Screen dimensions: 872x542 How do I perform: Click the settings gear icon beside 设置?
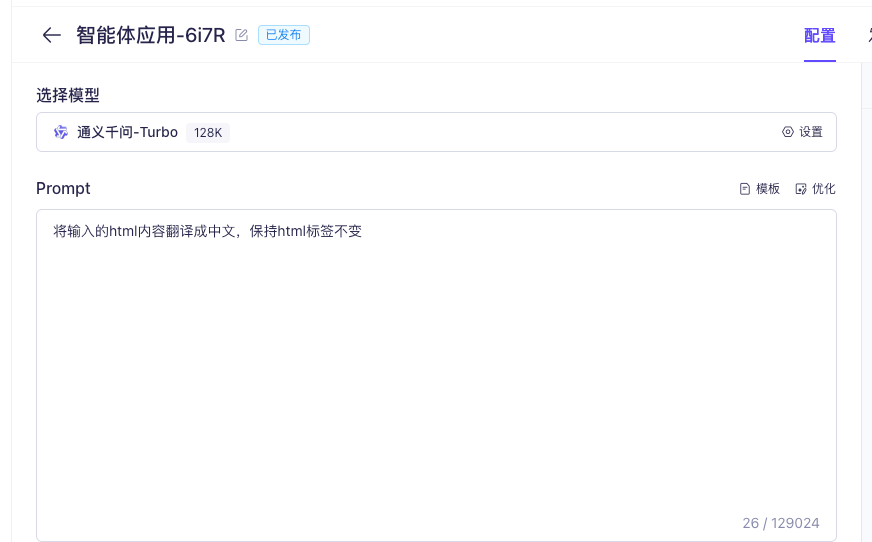[787, 132]
